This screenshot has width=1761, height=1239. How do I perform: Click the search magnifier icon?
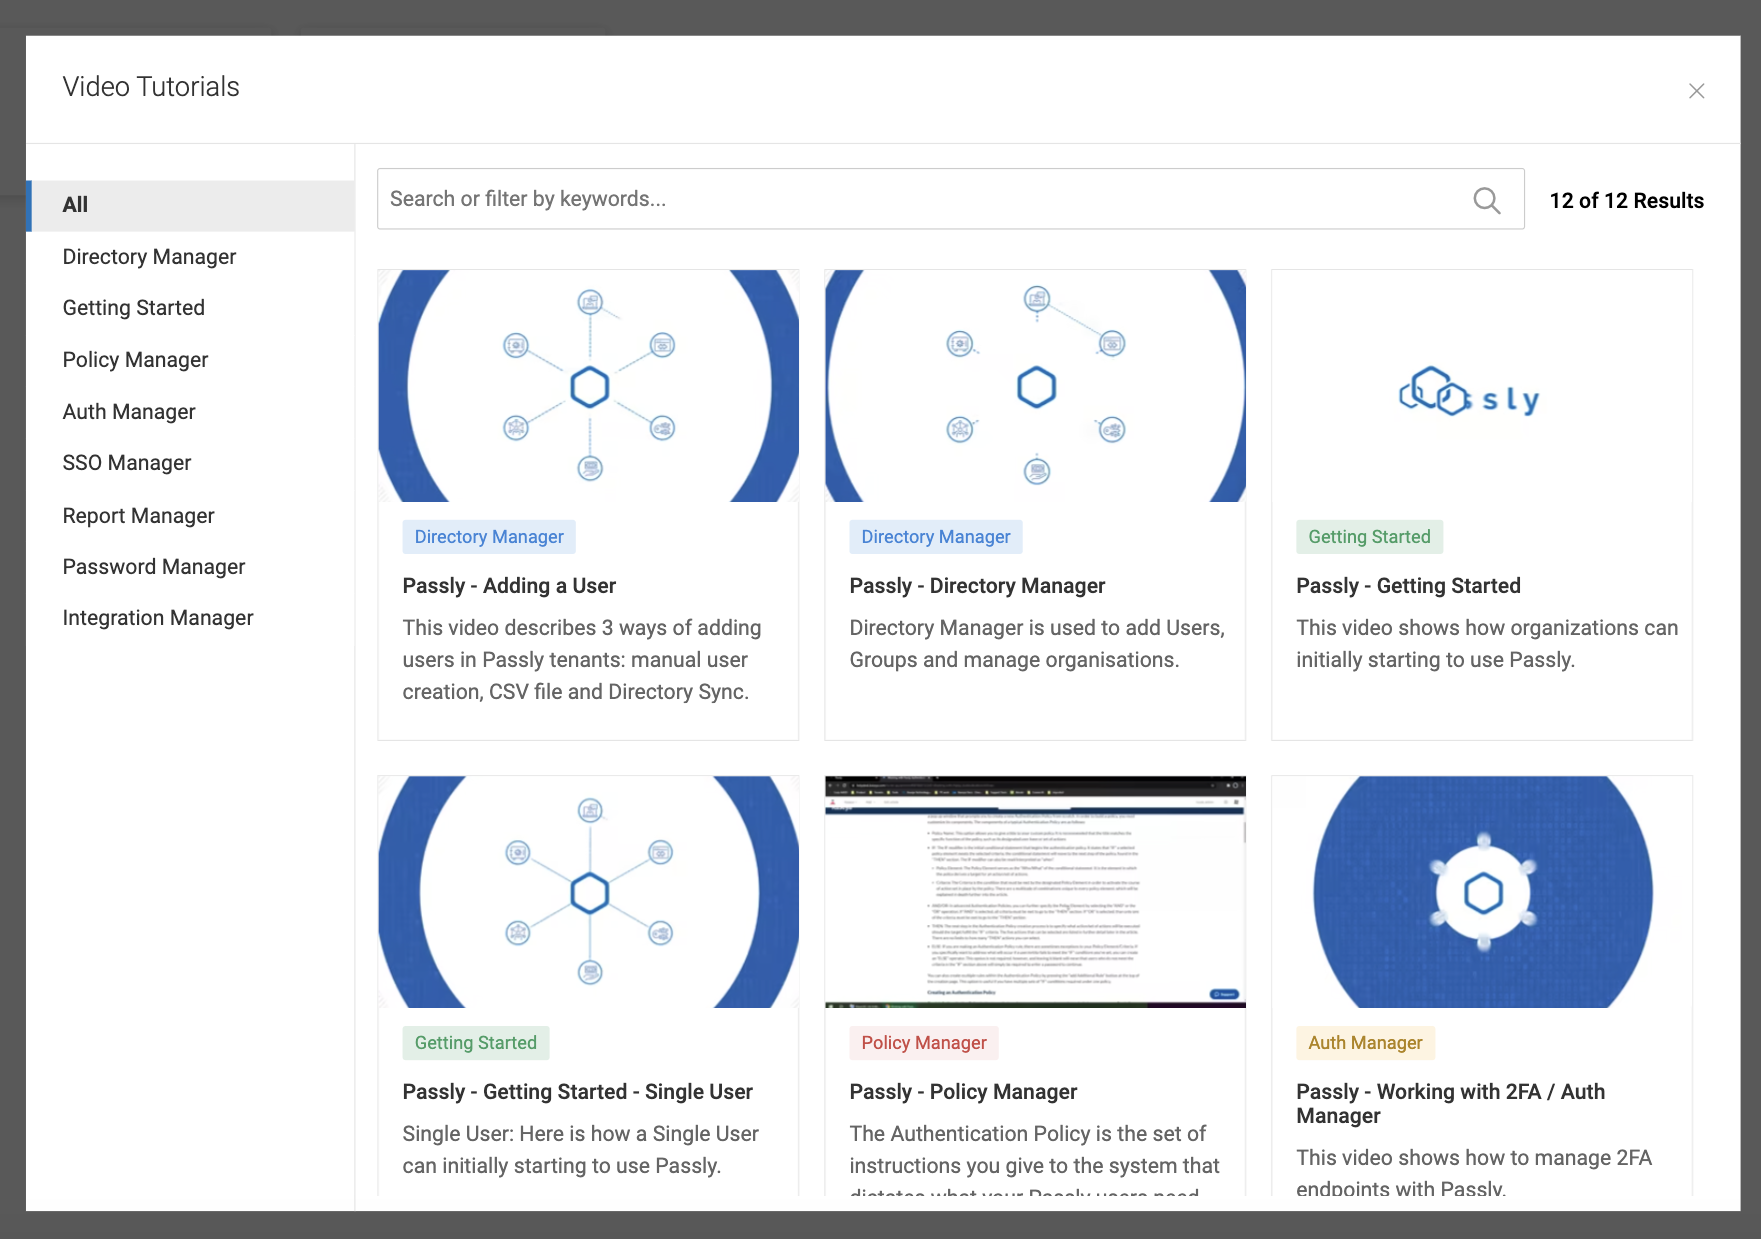[x=1487, y=200]
